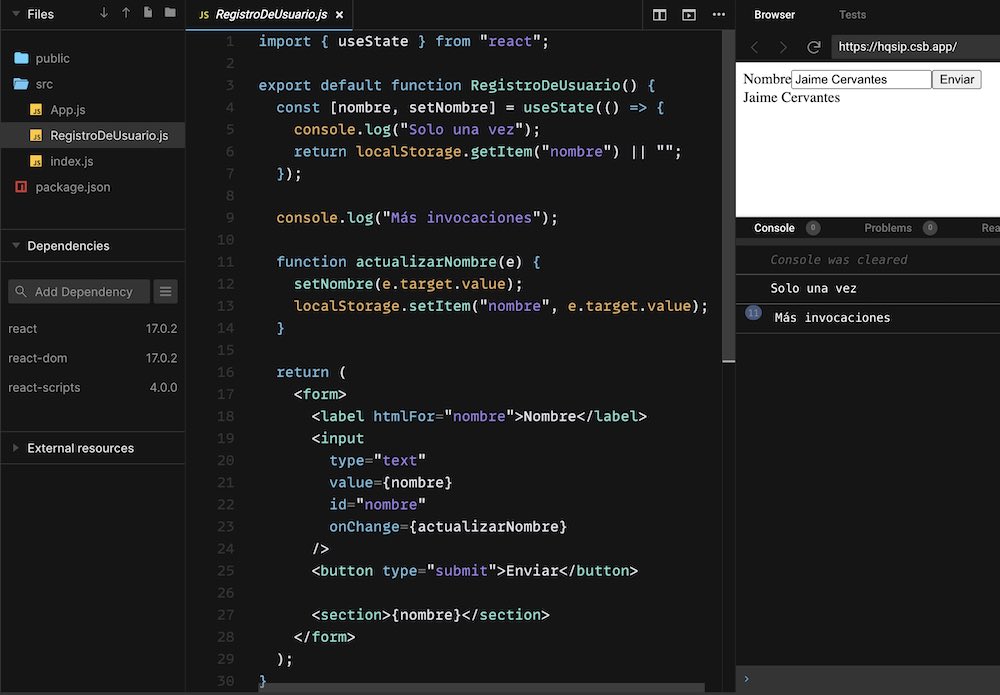Image resolution: width=1000 pixels, height=695 pixels.
Task: Collapse the Dependencies section
Action: pos(15,246)
